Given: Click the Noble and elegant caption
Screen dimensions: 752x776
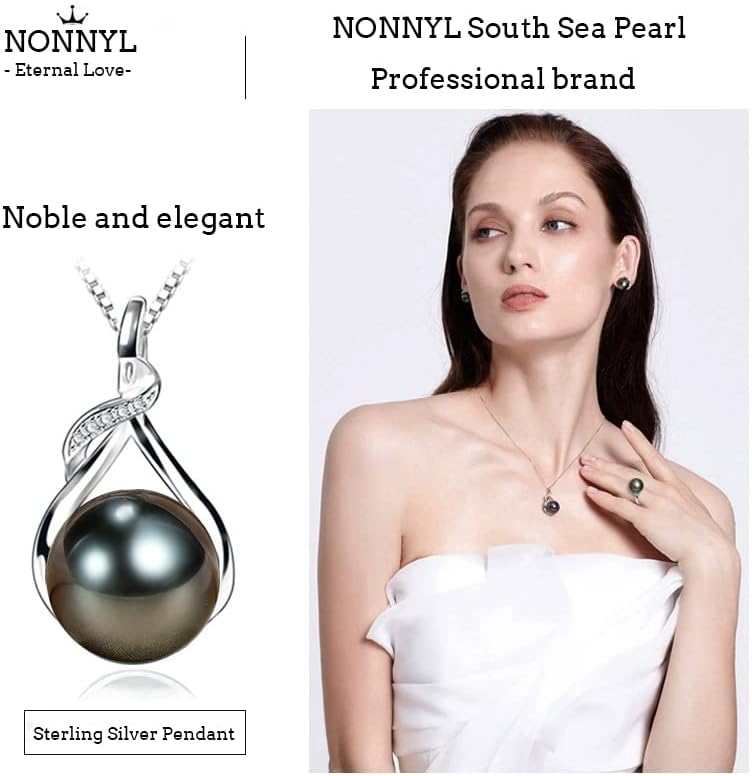Looking at the screenshot, I should click(134, 218).
